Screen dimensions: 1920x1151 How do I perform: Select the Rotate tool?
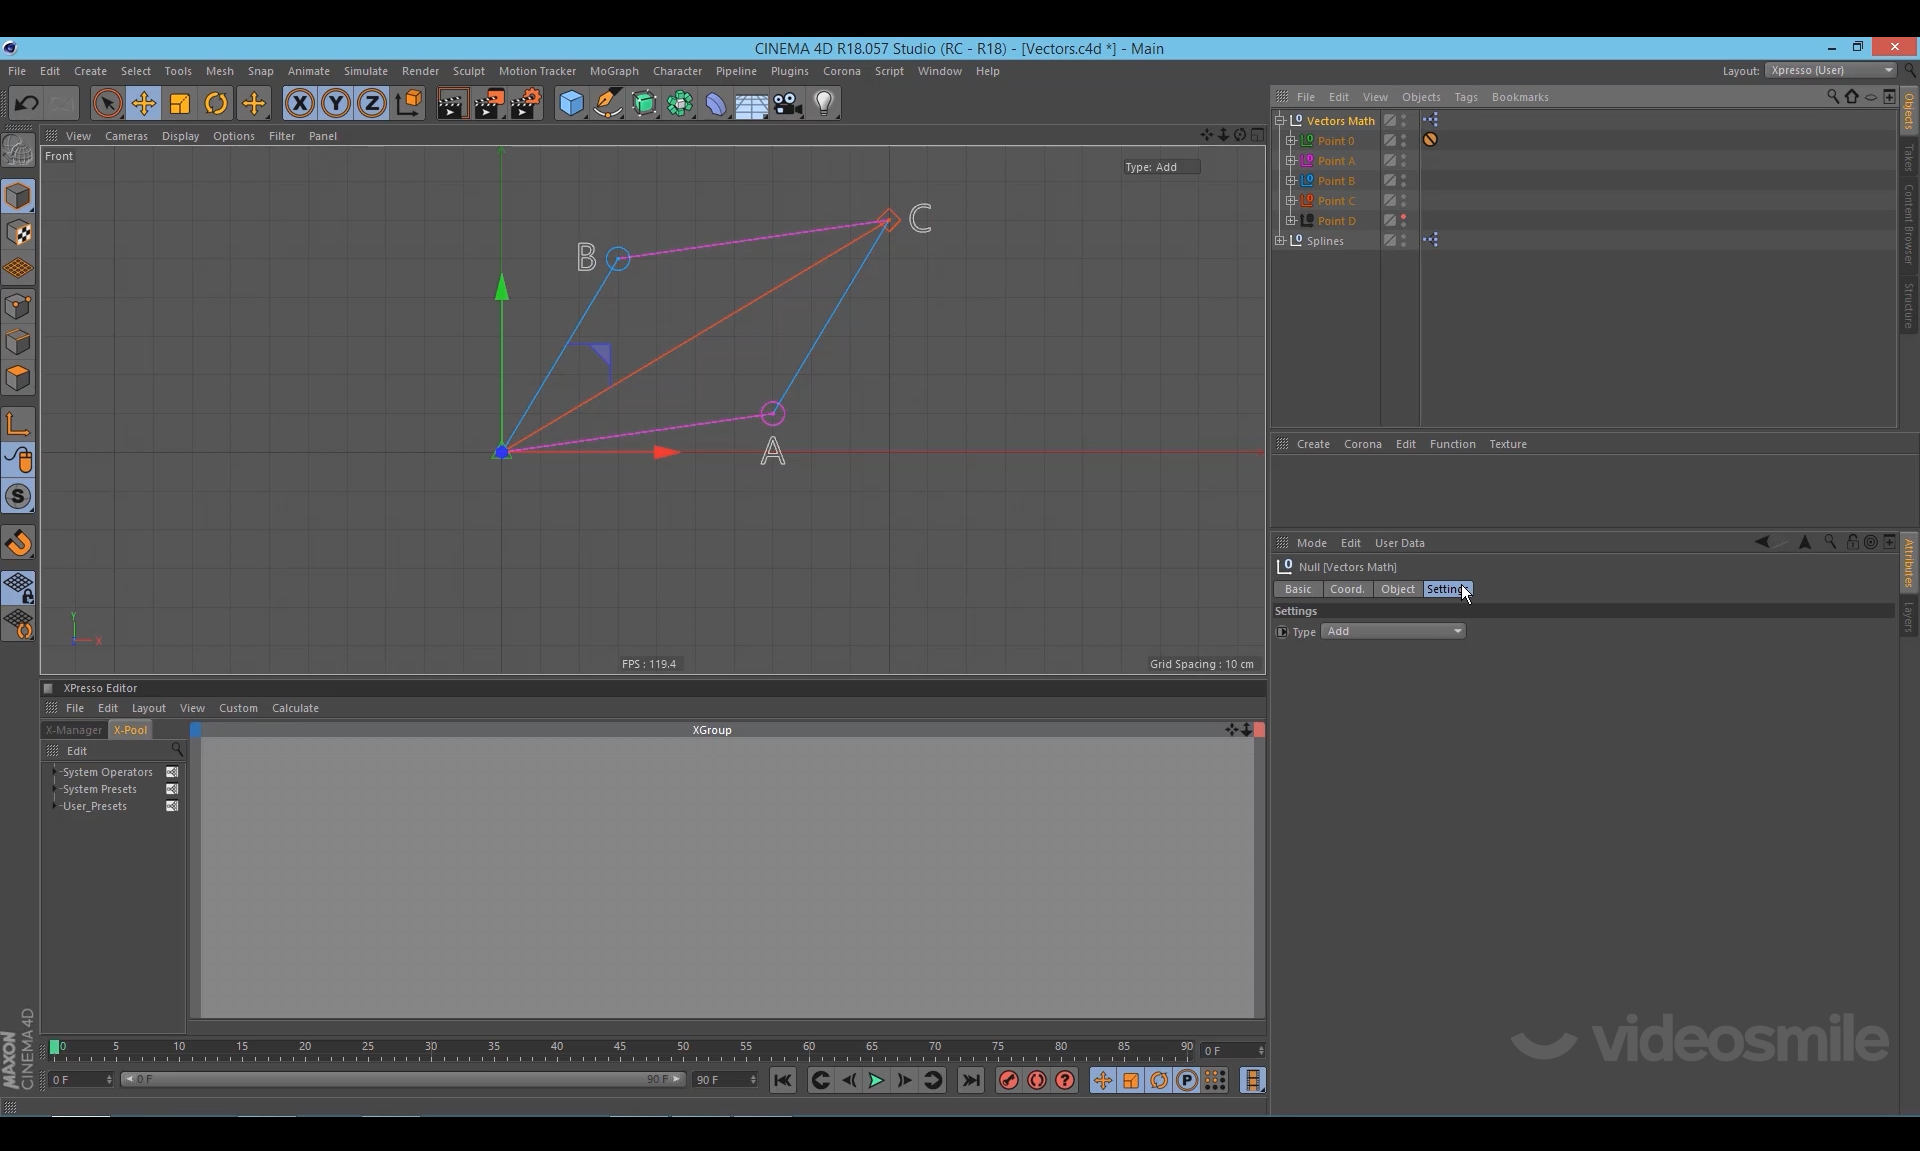click(216, 104)
